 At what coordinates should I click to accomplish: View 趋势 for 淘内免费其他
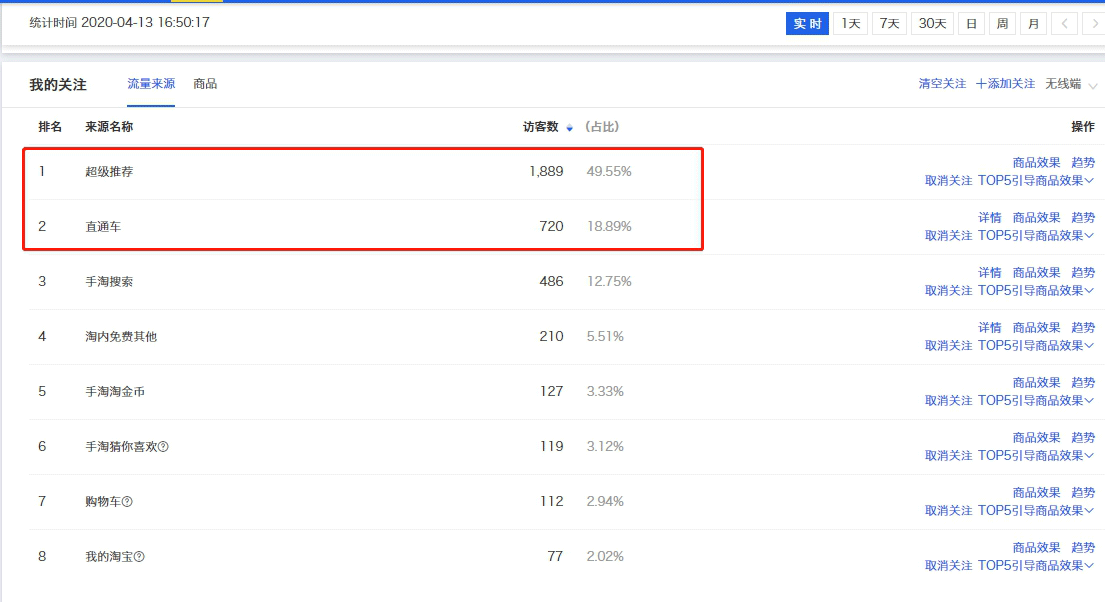1083,327
